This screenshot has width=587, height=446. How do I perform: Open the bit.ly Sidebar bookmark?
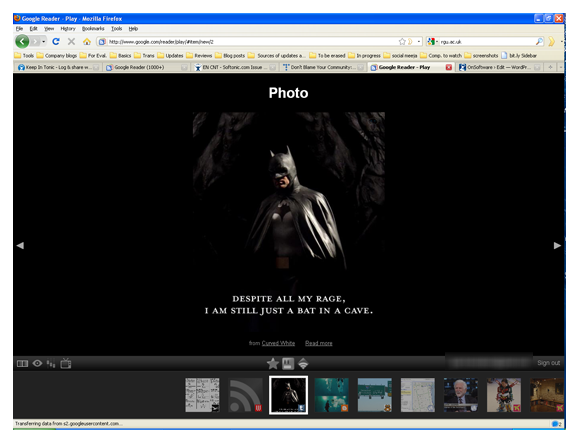(519, 55)
